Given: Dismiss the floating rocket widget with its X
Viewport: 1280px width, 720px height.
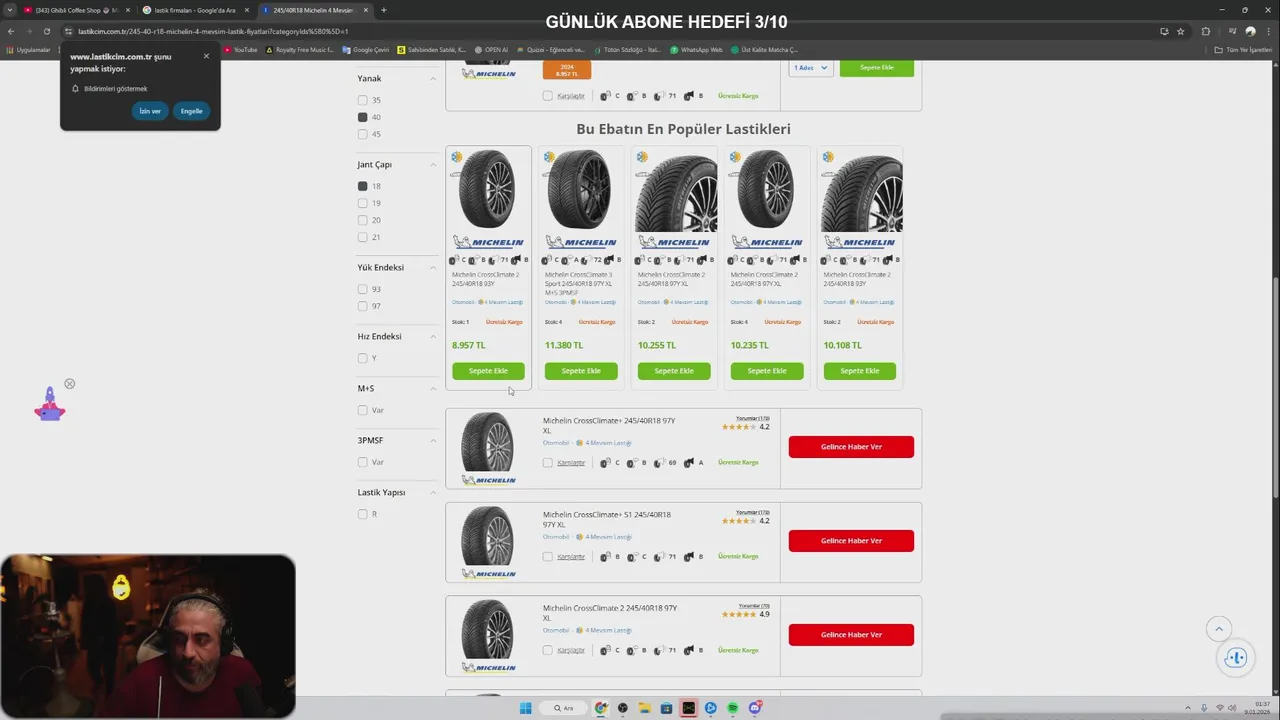Looking at the screenshot, I should (x=70, y=384).
